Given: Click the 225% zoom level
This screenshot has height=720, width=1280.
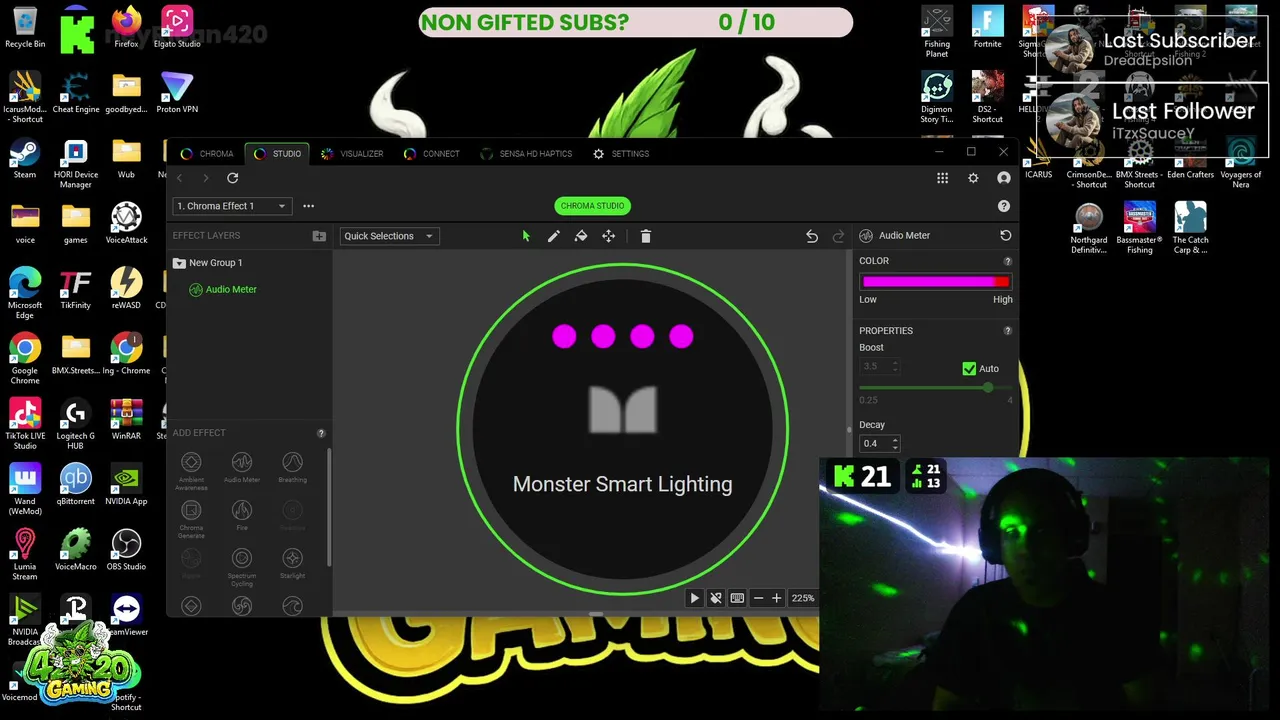Looking at the screenshot, I should [x=803, y=598].
